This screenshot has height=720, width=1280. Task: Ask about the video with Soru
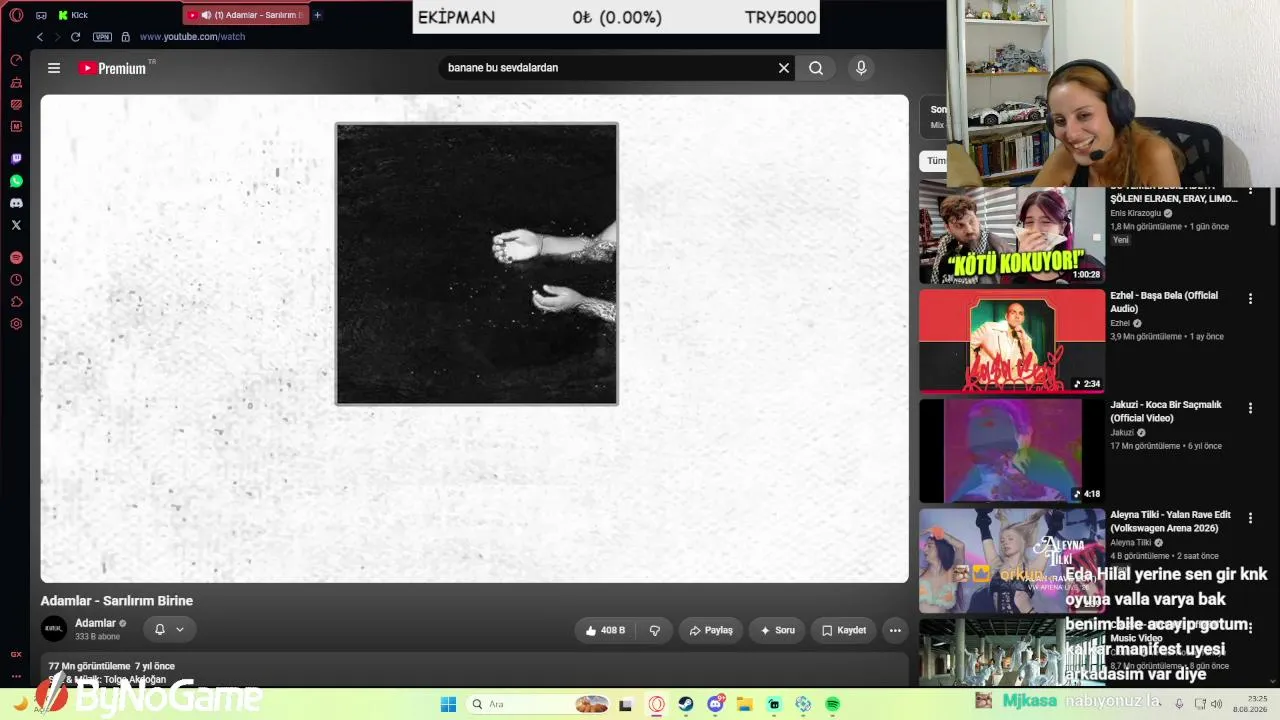click(x=777, y=630)
